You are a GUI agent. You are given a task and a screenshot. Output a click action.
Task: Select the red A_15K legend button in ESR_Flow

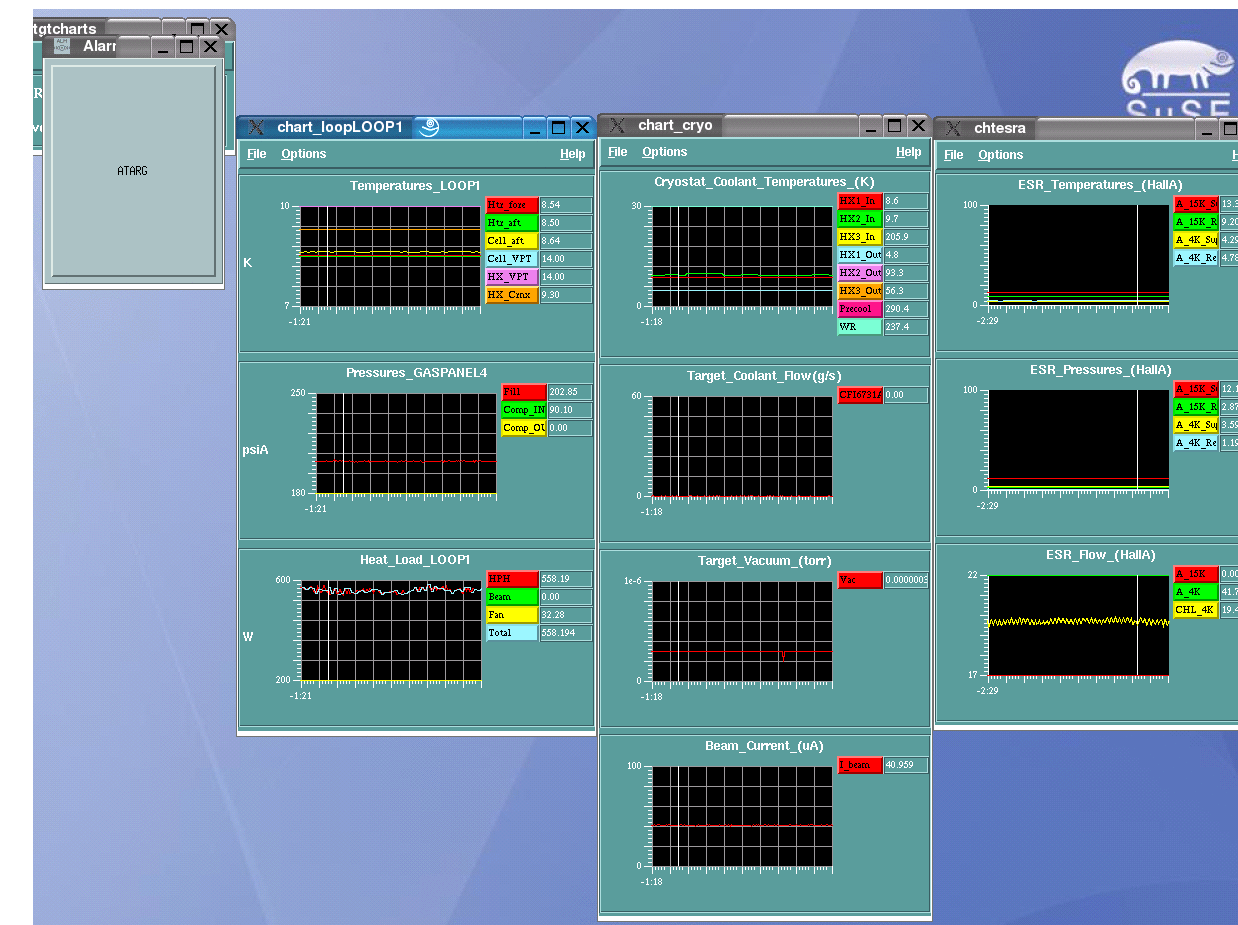tap(1196, 574)
